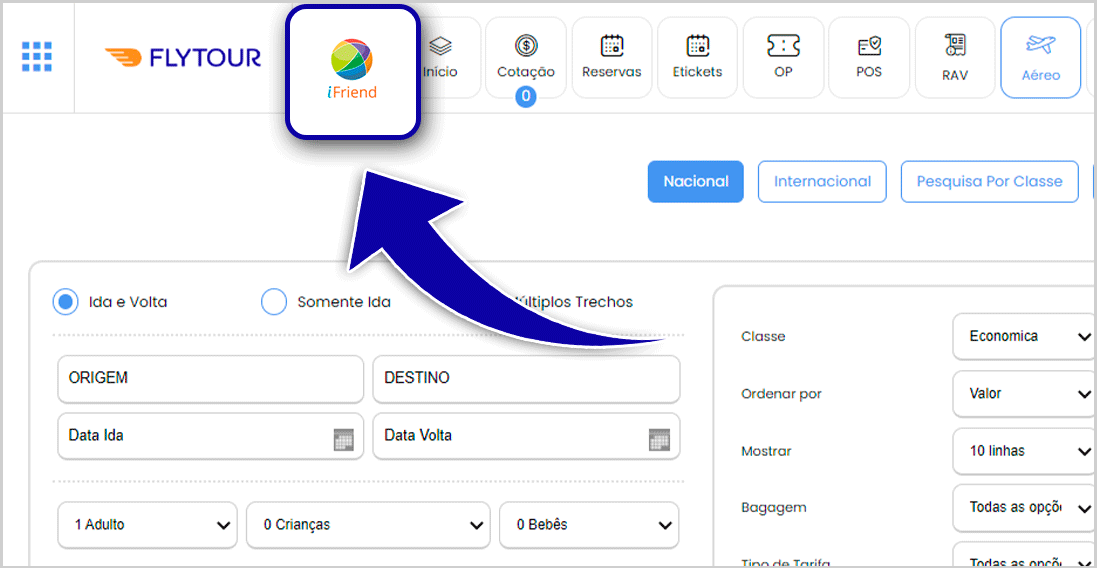Open the Ordenar por dropdown showing Valor
The image size is (1097, 568).
pyautogui.click(x=1024, y=394)
